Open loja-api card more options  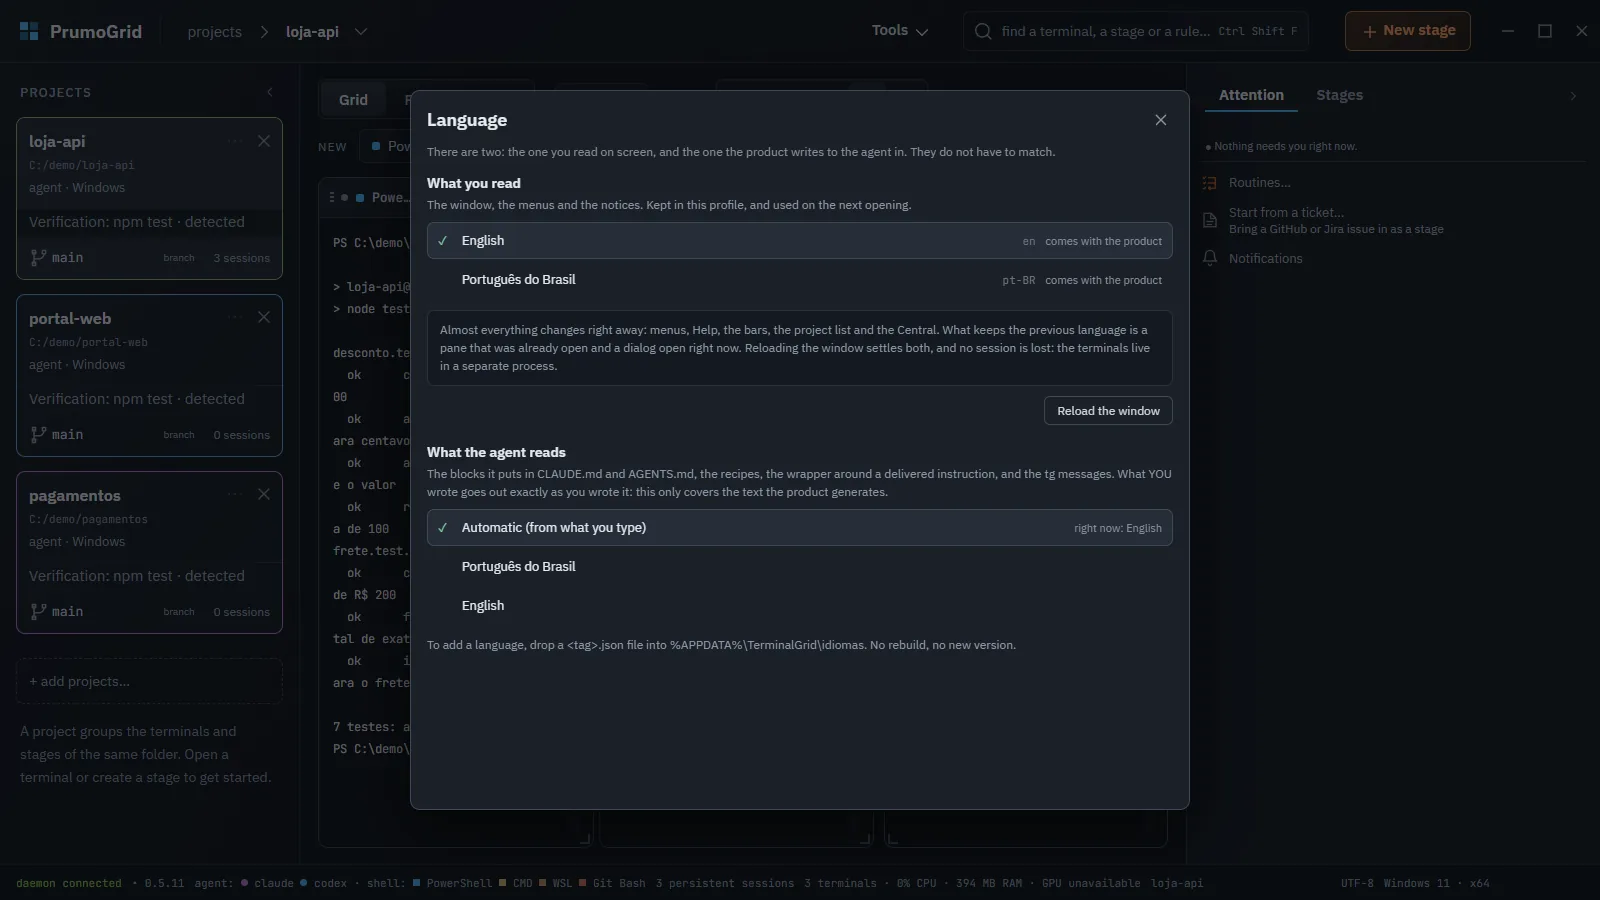point(235,141)
